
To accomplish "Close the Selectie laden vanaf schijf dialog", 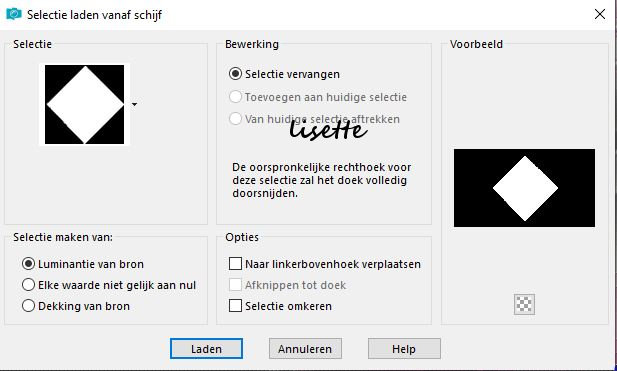I will [x=600, y=15].
